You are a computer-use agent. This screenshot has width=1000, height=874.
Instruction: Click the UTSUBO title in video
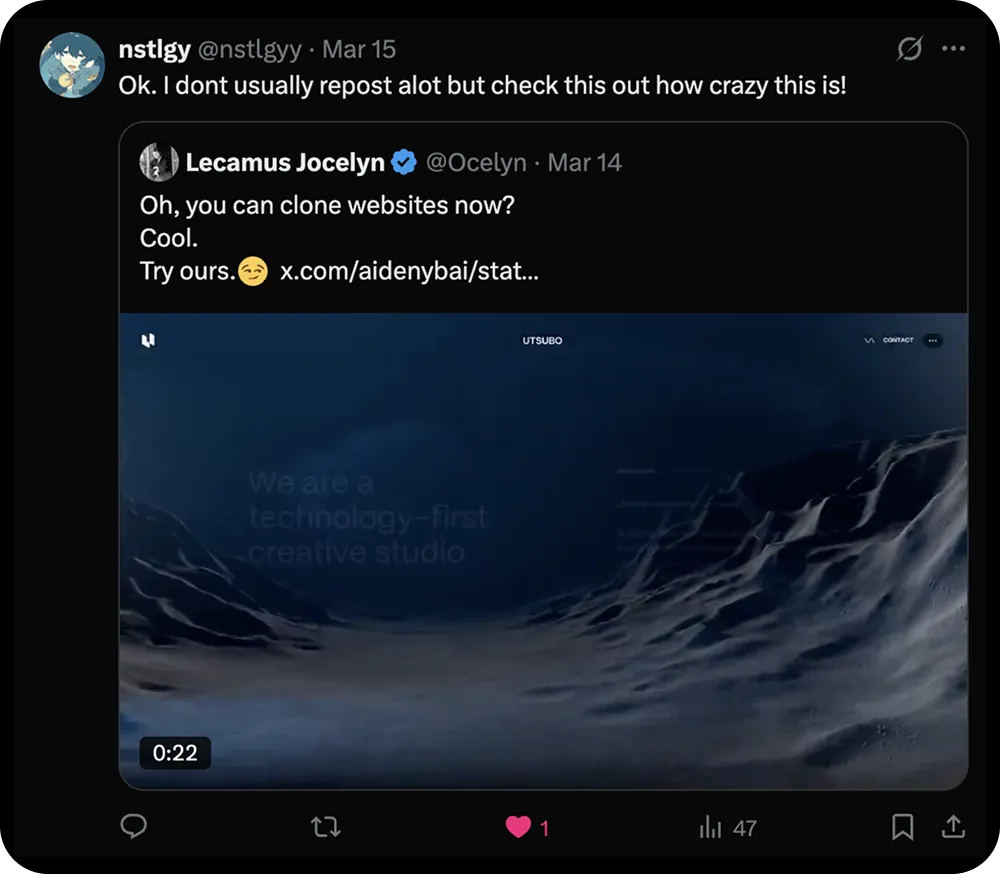(542, 341)
